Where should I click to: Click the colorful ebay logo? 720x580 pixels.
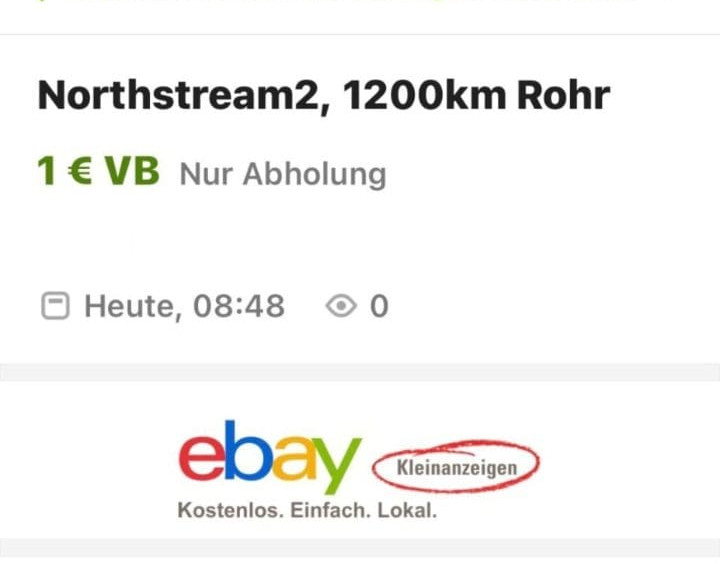270,457
